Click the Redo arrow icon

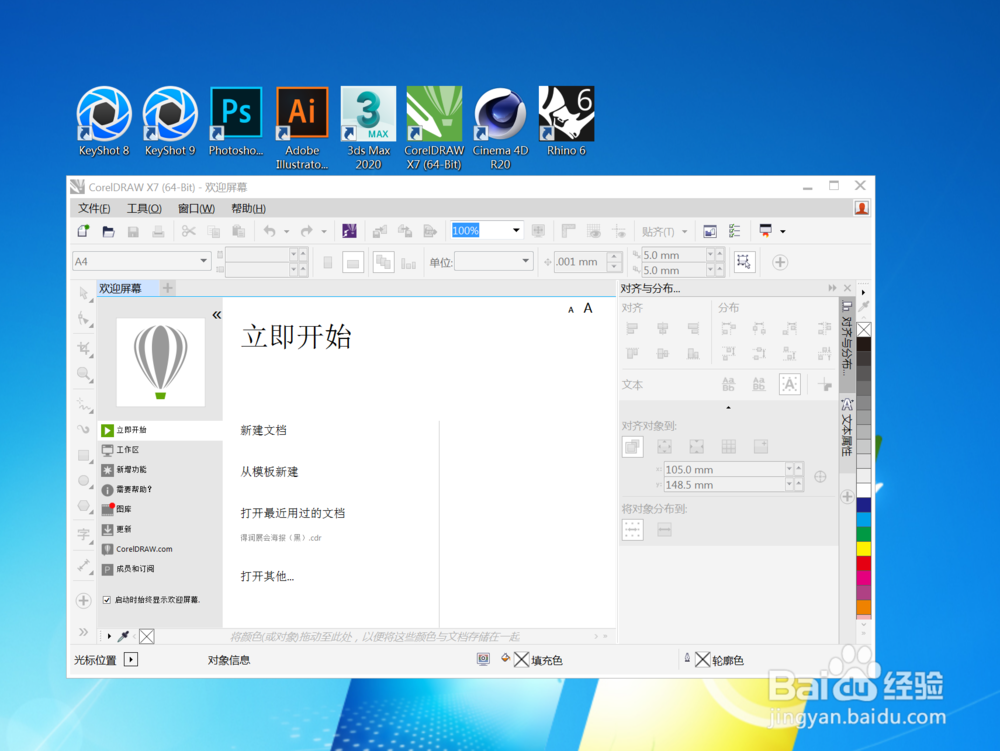tap(307, 231)
